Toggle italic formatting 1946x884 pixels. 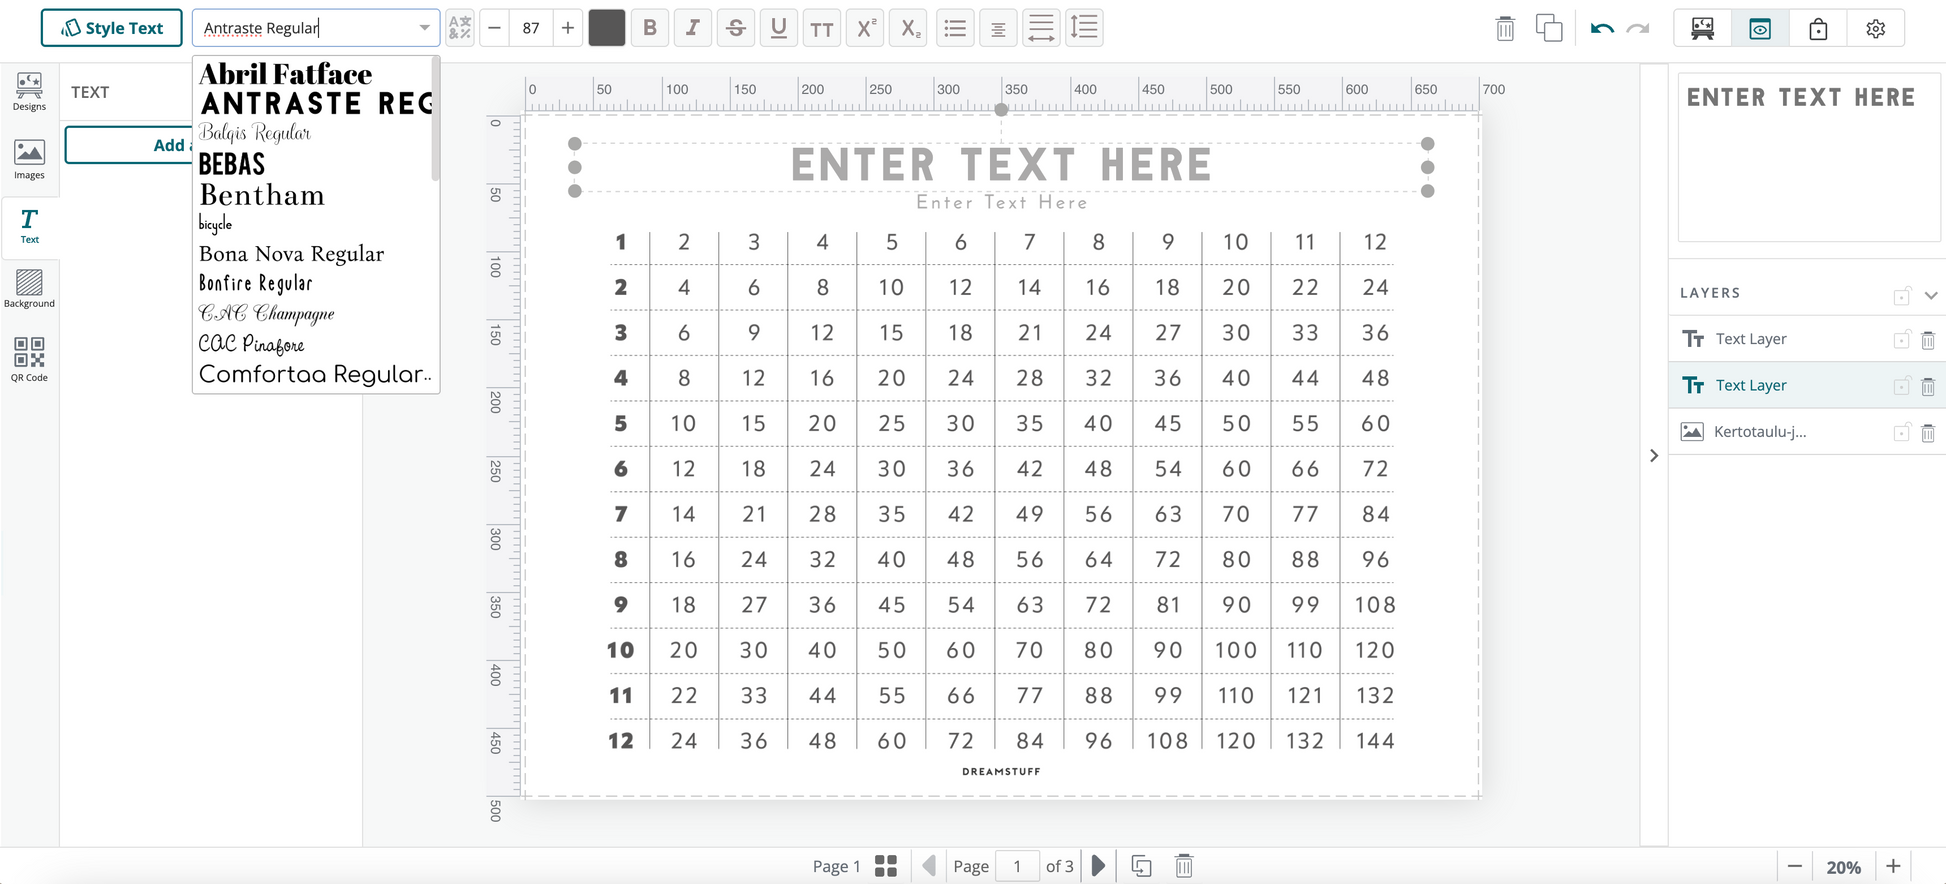(693, 28)
